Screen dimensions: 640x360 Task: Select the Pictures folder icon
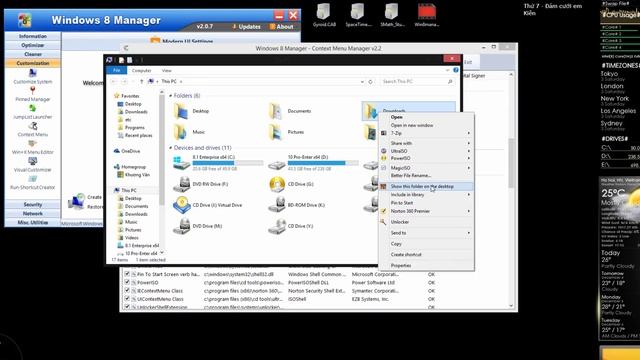(276, 132)
